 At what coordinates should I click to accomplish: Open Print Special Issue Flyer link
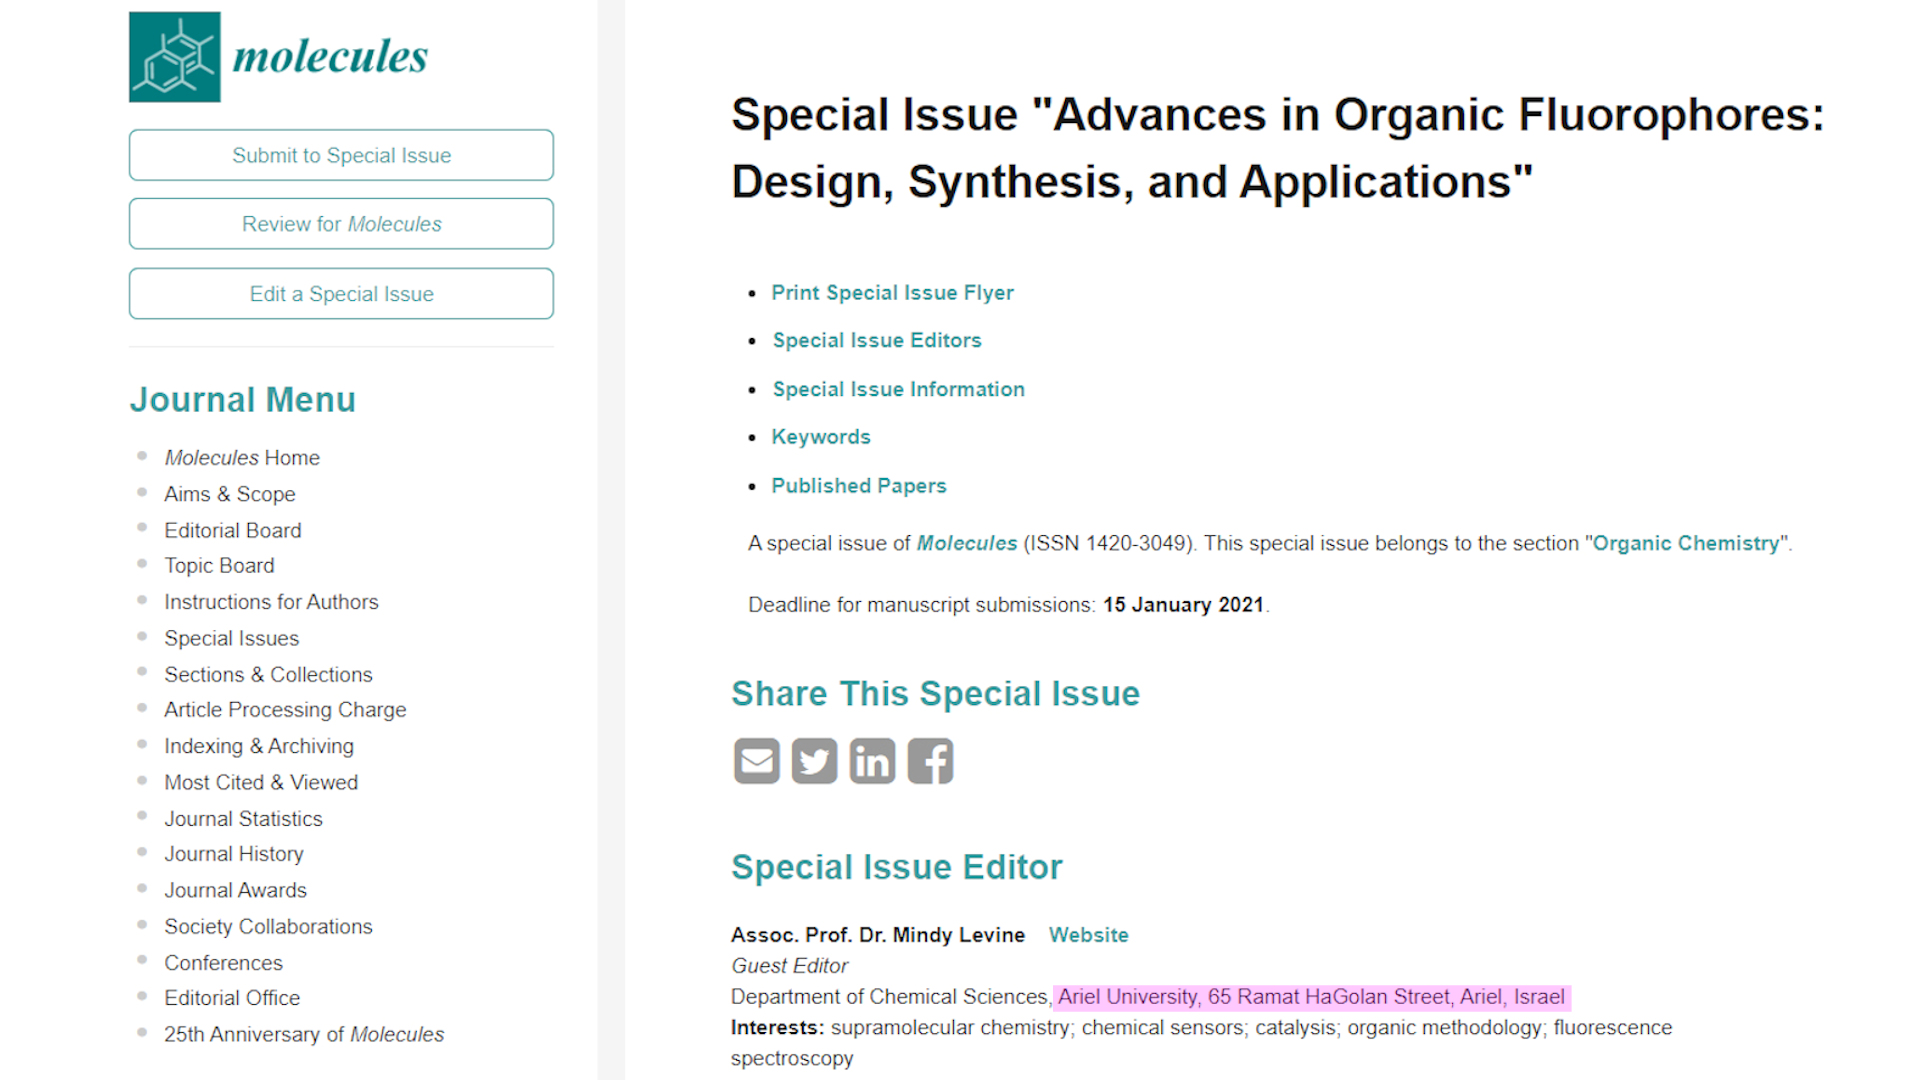click(892, 293)
